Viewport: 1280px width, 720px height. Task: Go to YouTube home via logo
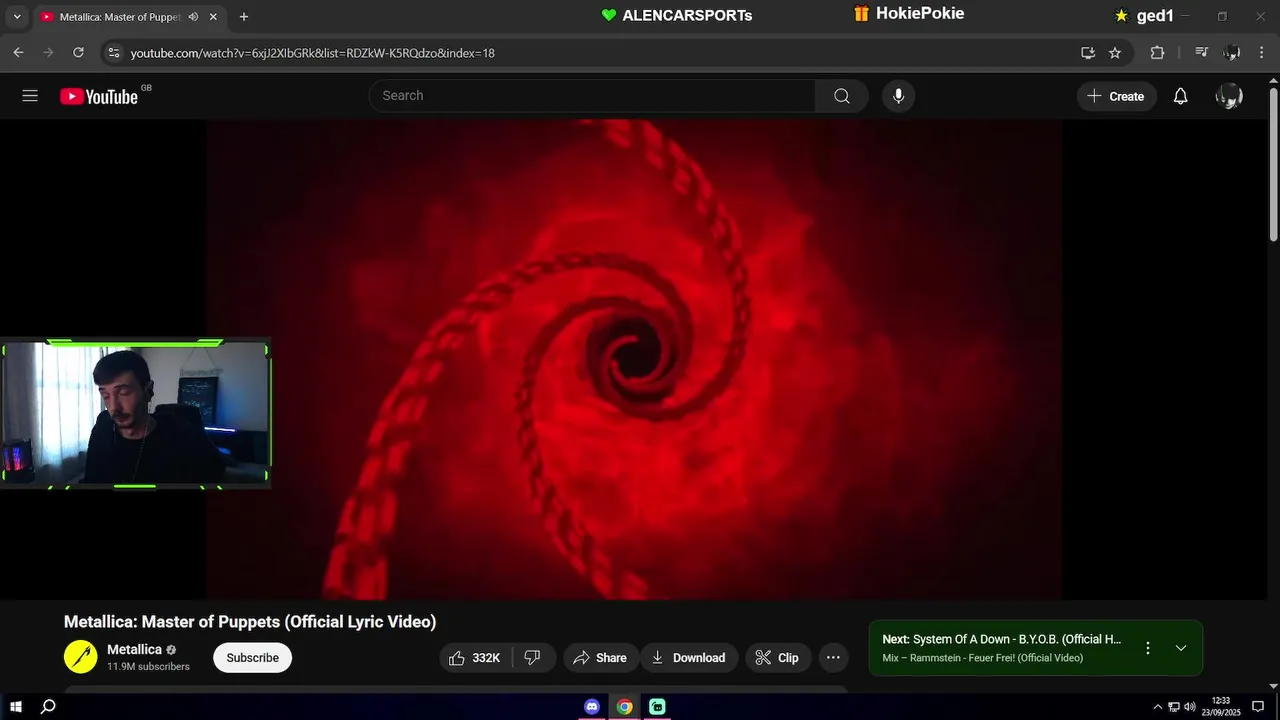pos(98,96)
